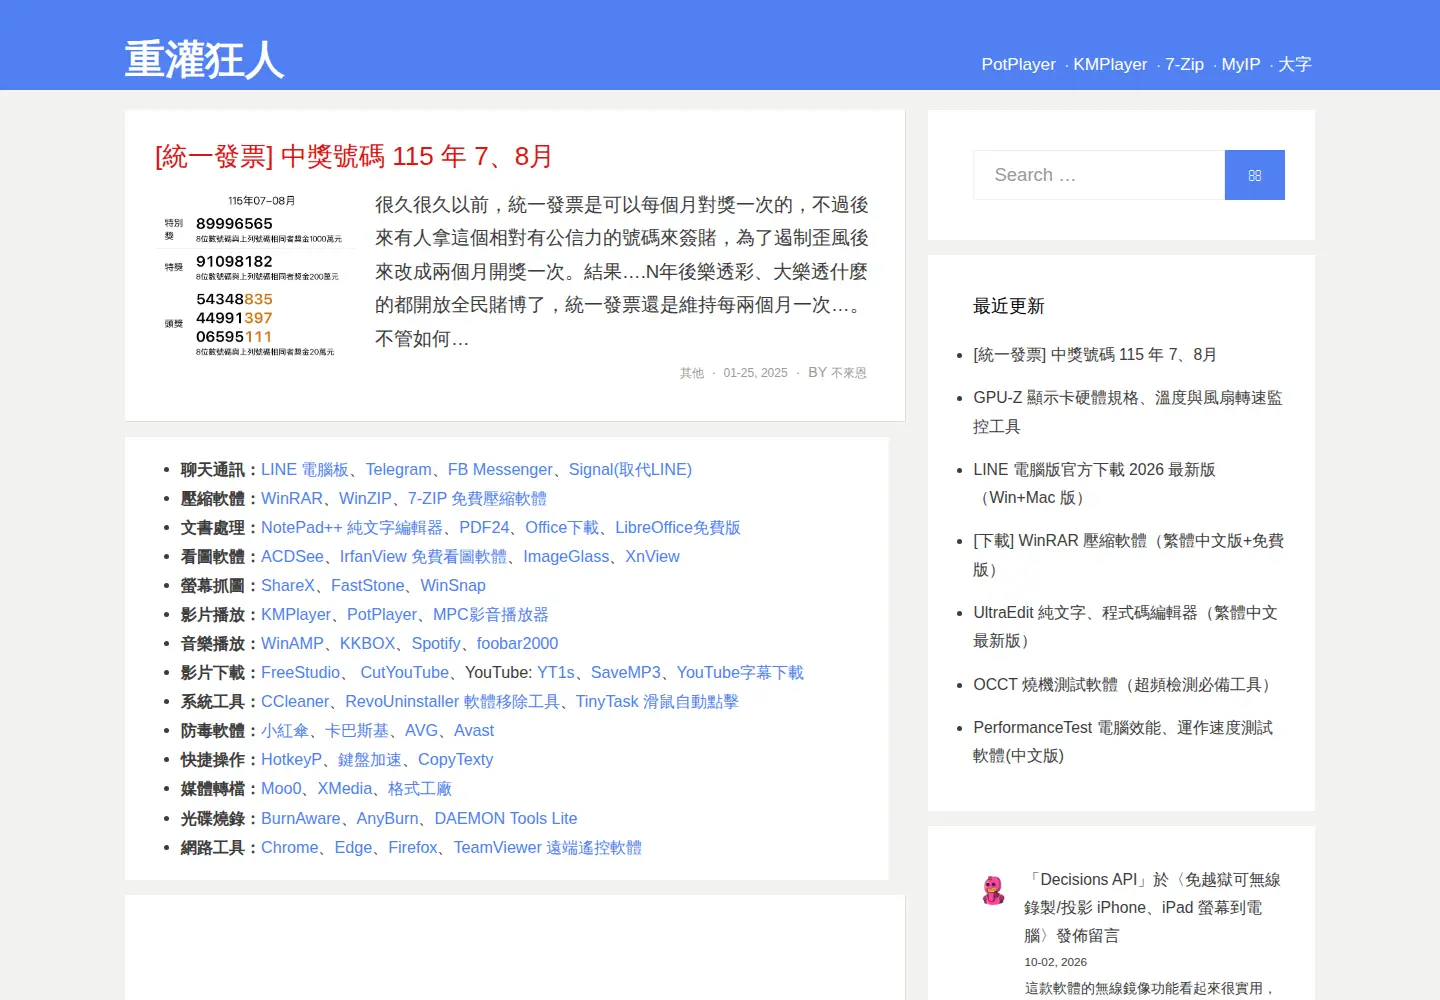Open the YouTube字幕下載 link
This screenshot has width=1440, height=1000.
point(740,672)
